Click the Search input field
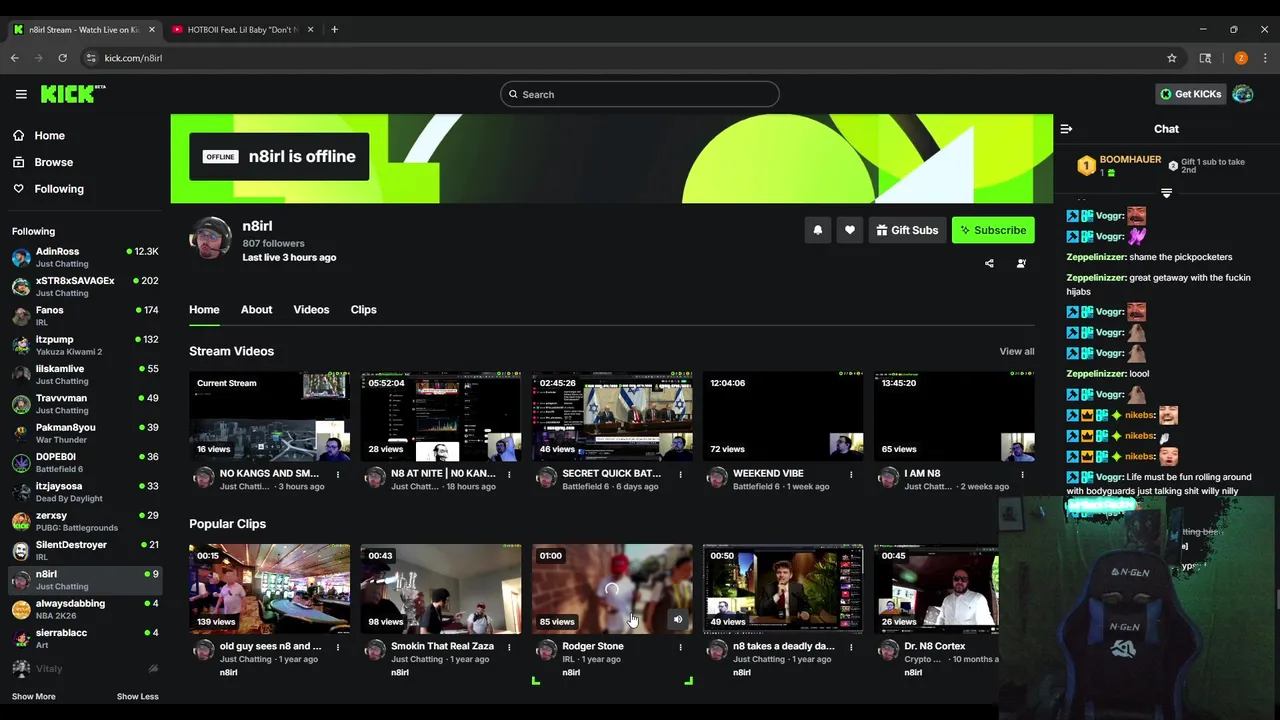 [x=640, y=94]
